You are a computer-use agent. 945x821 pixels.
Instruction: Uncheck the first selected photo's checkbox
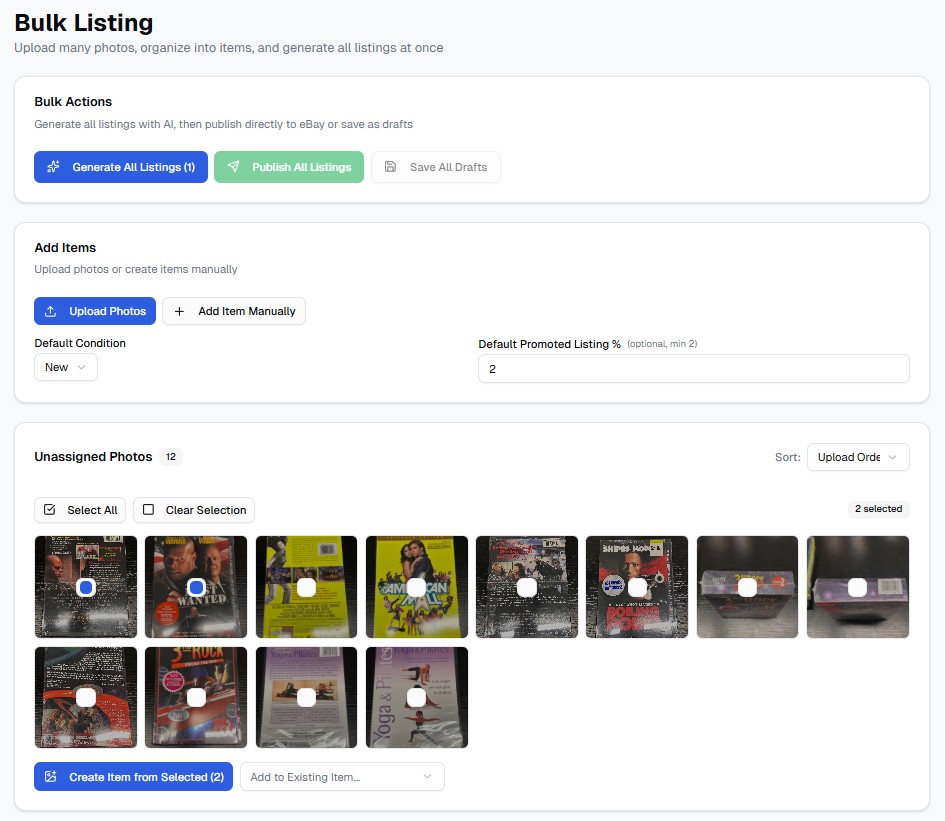[86, 587]
